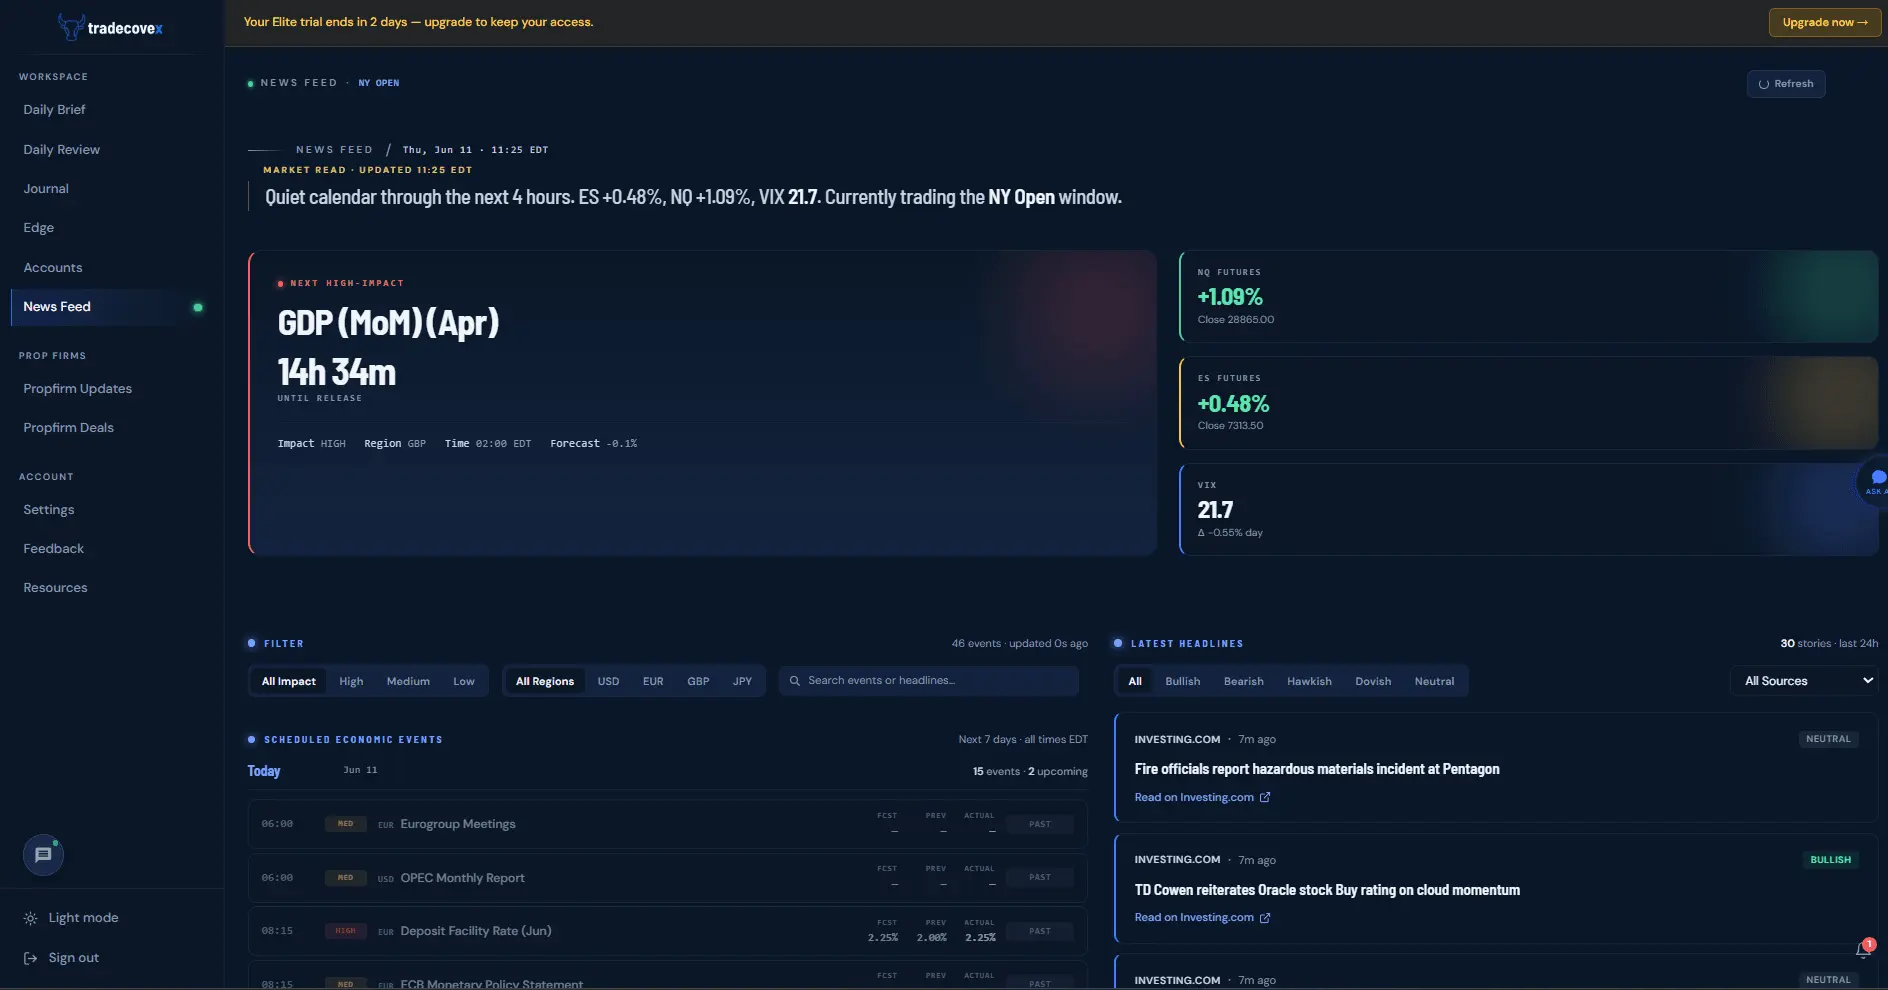Show All headlines tab
The width and height of the screenshot is (1888, 990).
coord(1135,681)
